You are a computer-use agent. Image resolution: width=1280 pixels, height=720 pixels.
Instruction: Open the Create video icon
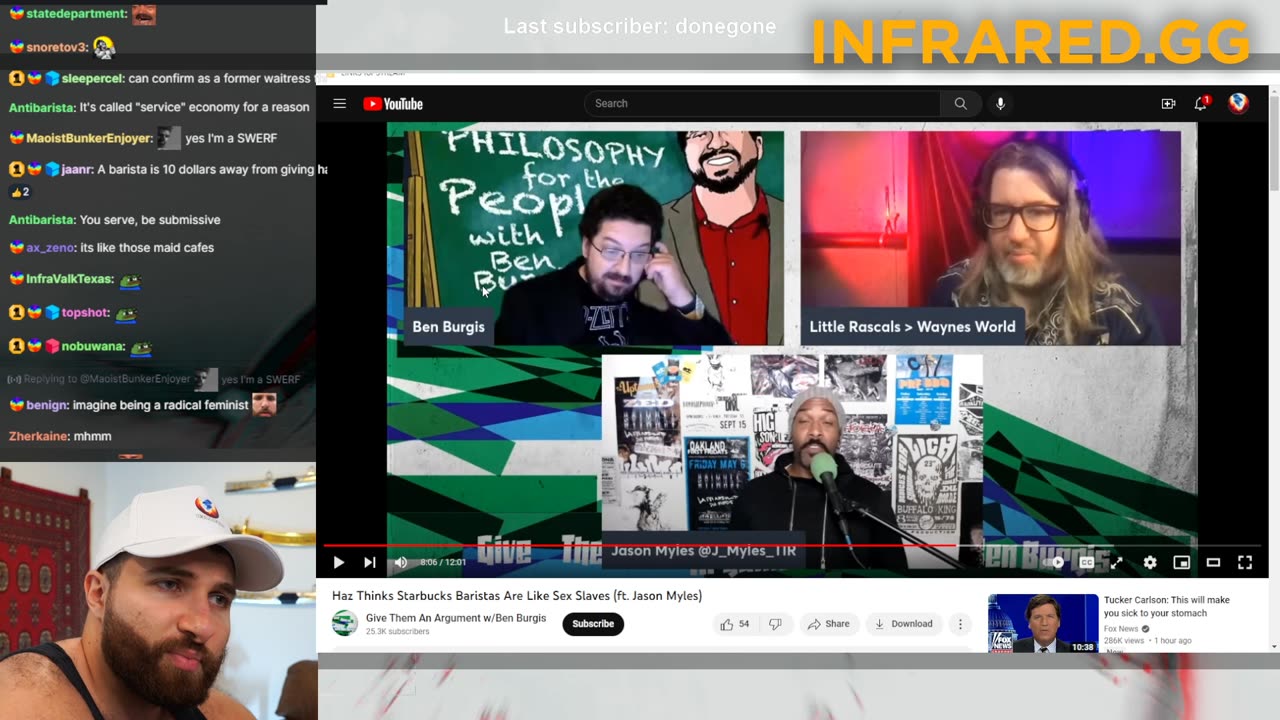(1168, 103)
